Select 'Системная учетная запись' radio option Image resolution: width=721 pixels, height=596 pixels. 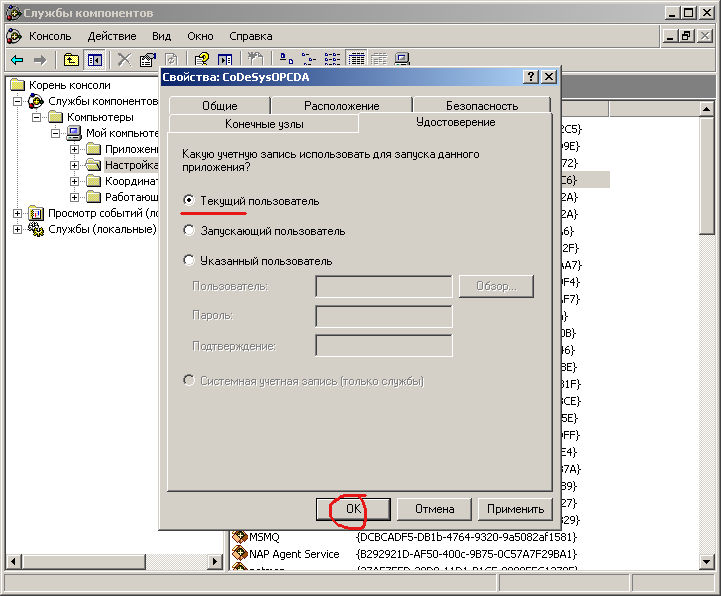[x=189, y=380]
